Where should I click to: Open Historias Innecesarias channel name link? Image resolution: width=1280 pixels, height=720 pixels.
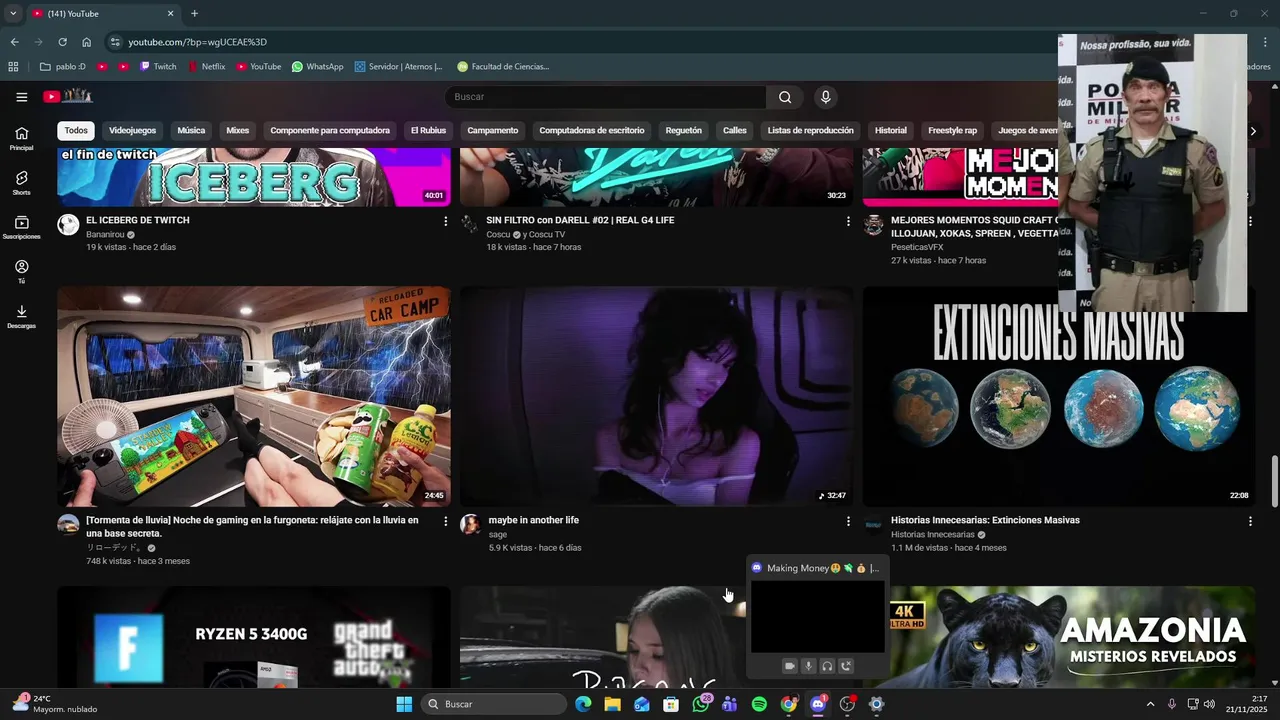pos(933,535)
